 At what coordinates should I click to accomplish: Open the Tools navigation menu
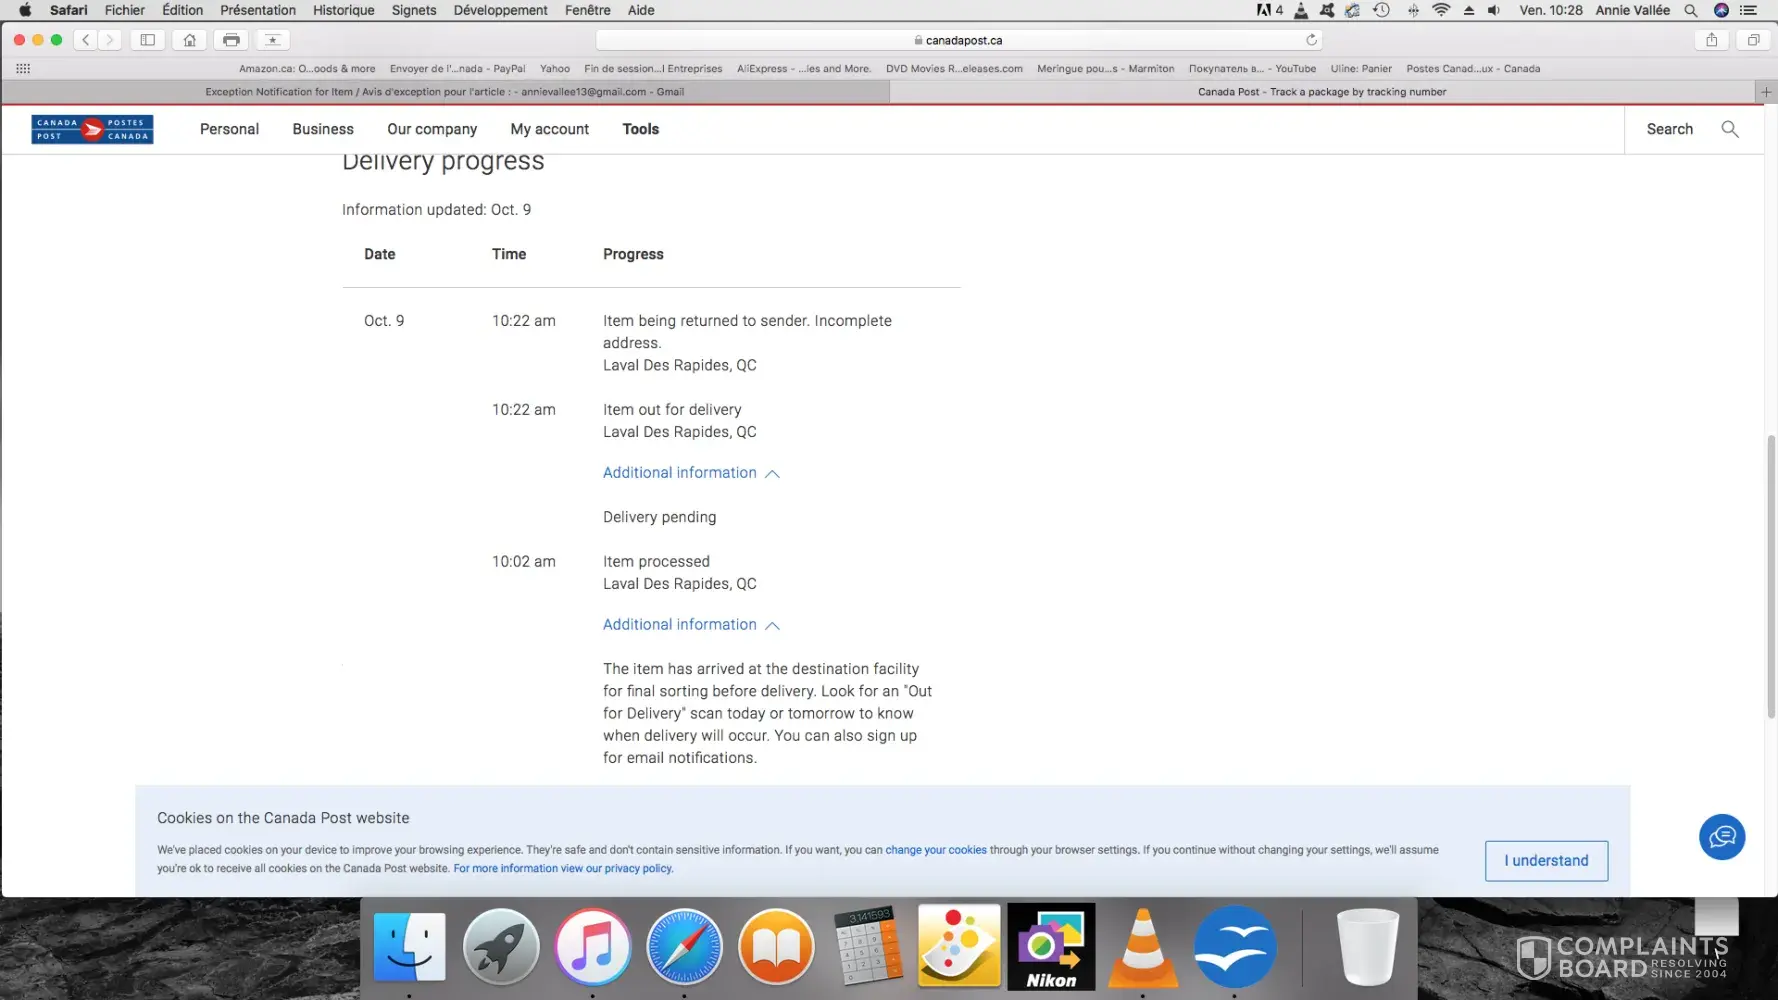pyautogui.click(x=640, y=129)
